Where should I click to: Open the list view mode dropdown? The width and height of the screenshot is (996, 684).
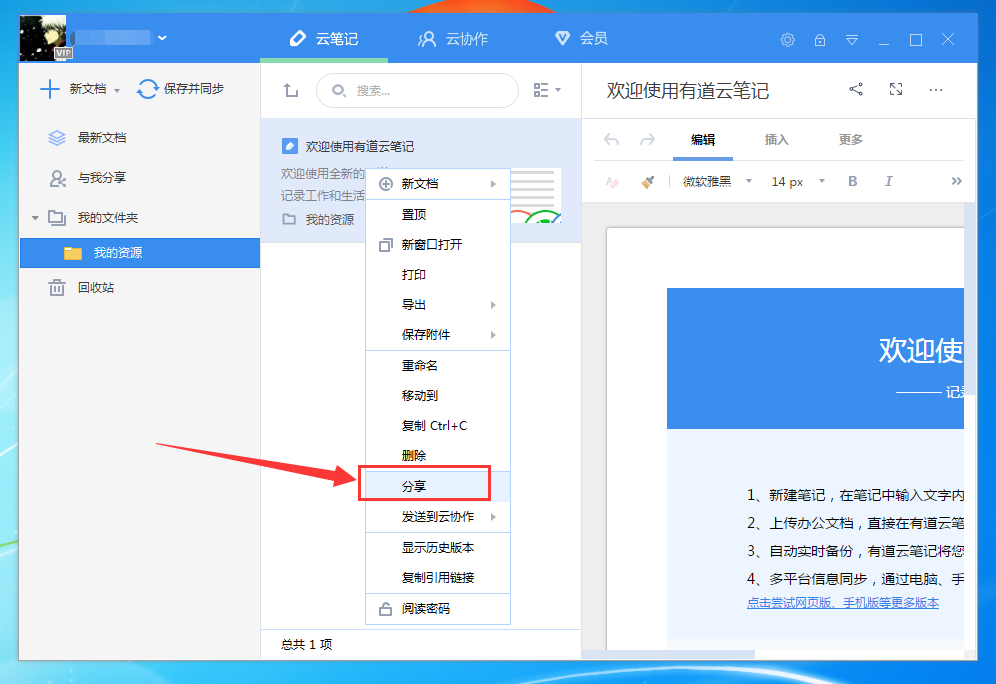547,90
